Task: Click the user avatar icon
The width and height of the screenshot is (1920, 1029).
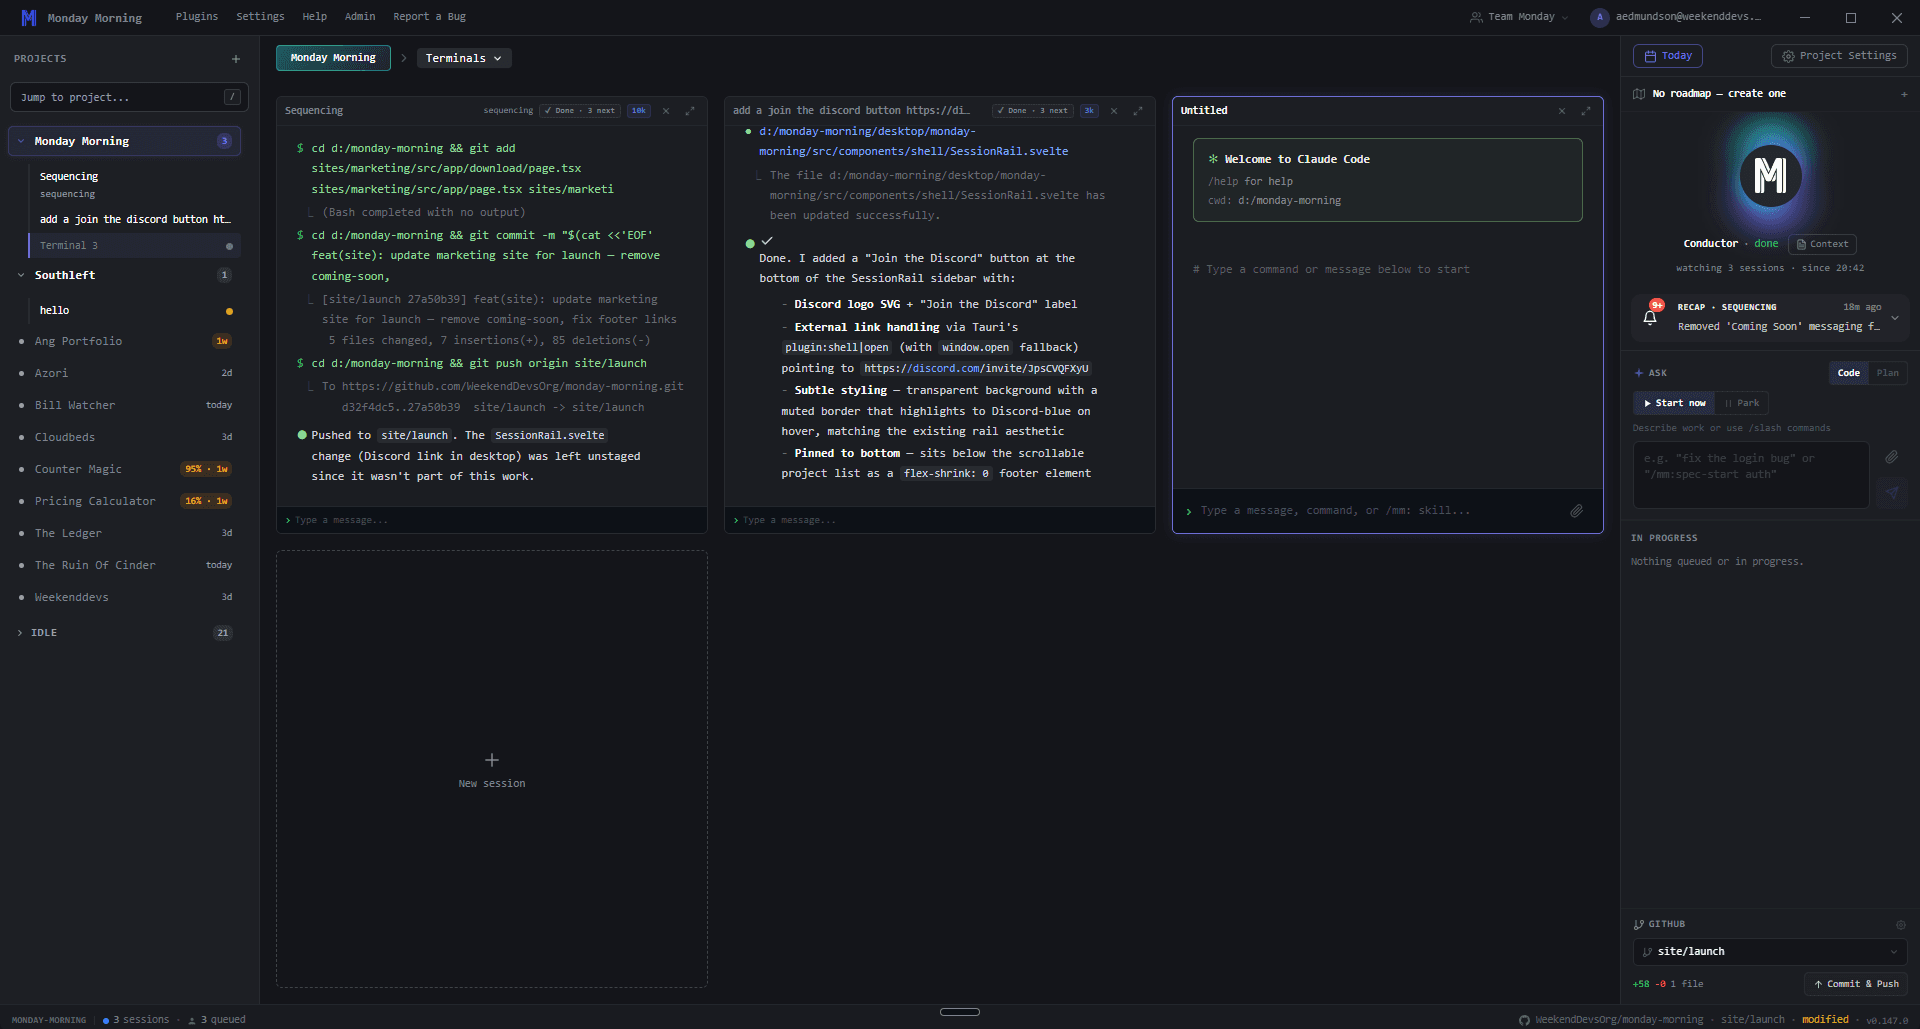Action: pos(1600,17)
